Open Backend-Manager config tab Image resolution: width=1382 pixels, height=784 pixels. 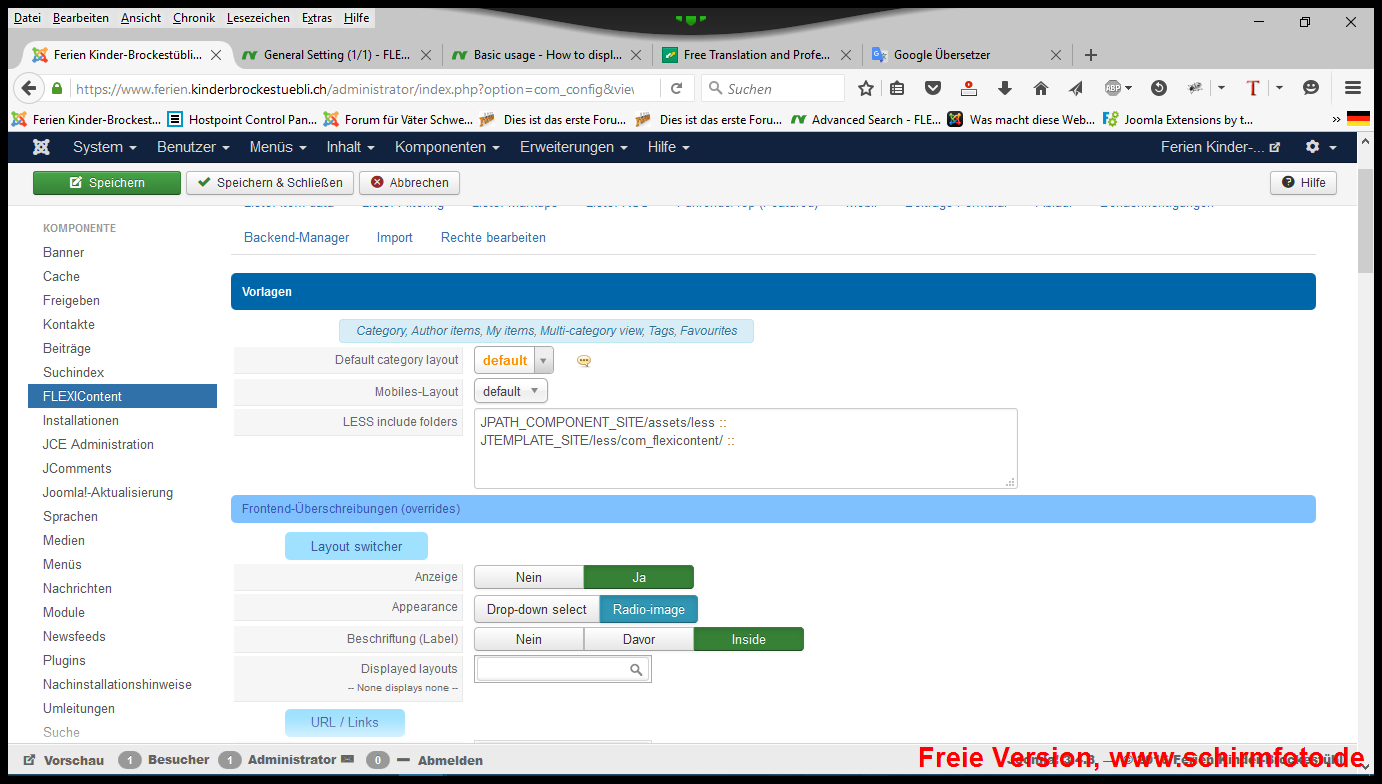coord(297,237)
